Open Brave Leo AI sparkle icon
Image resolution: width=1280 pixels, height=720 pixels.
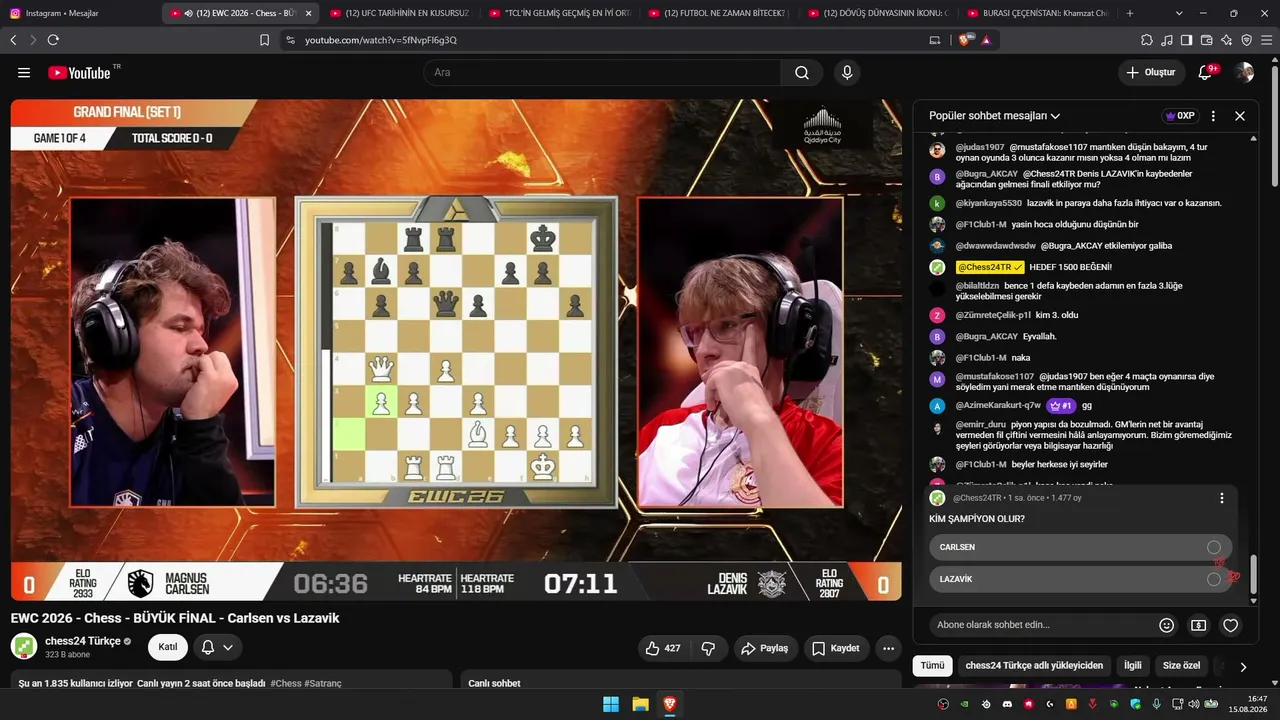1226,40
